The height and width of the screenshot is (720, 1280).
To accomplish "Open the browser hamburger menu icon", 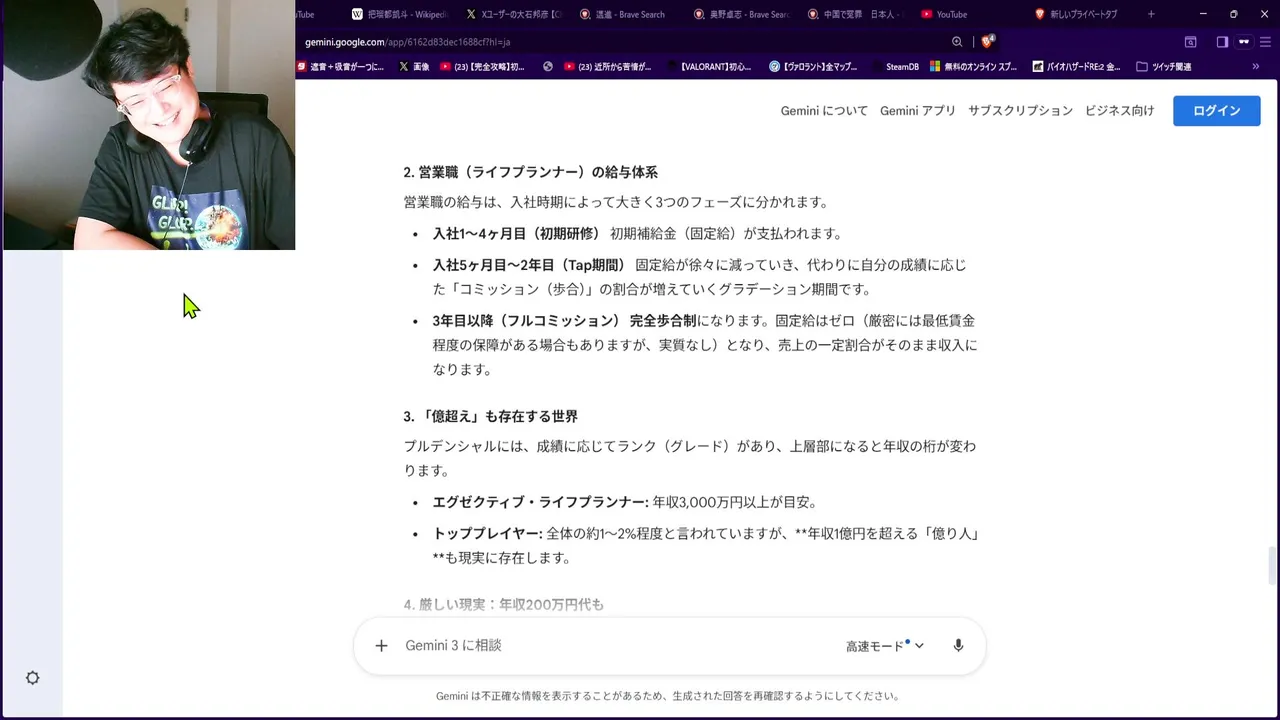I will [x=1265, y=42].
